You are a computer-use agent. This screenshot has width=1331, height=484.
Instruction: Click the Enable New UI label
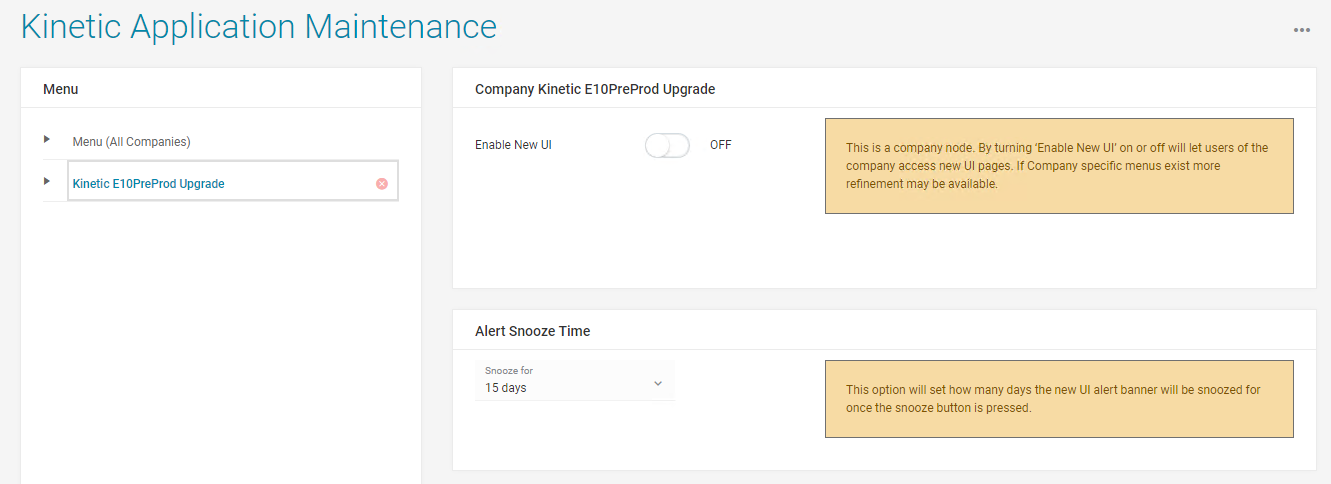coord(513,145)
